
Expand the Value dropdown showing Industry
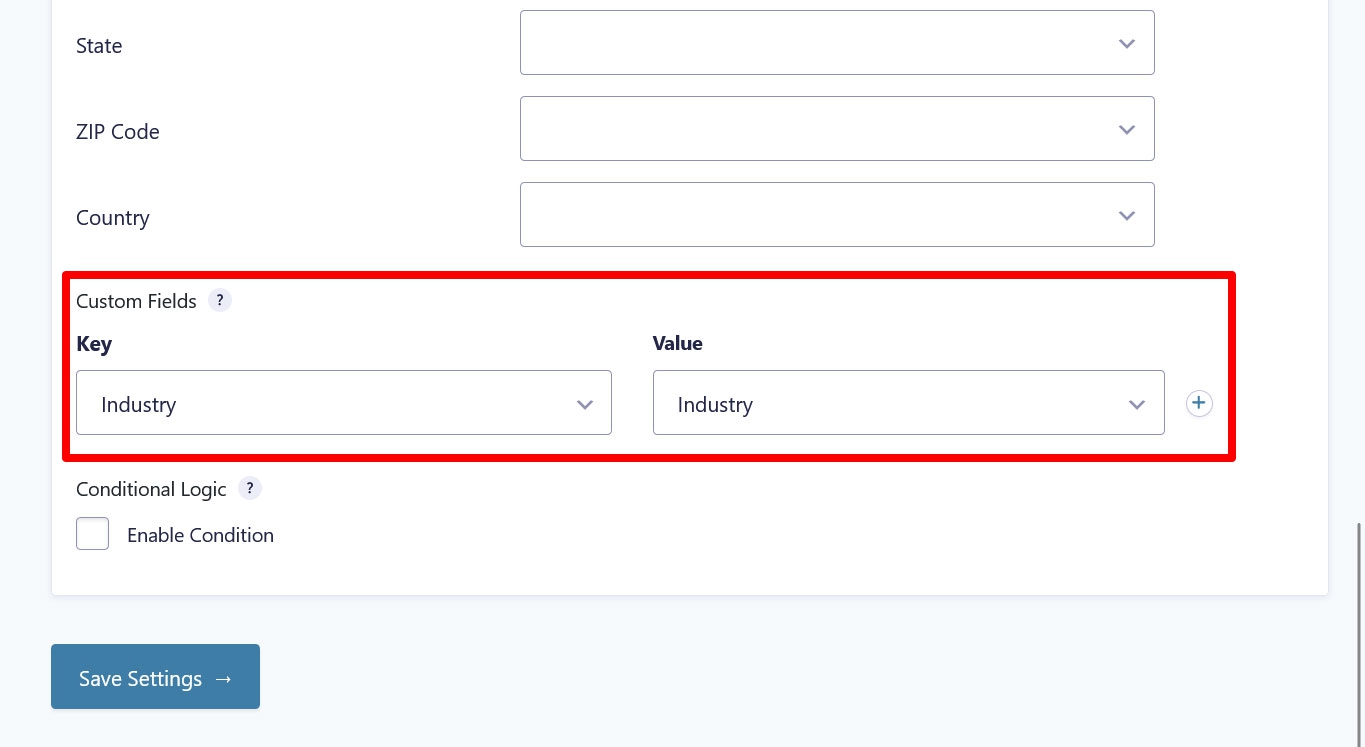(x=909, y=402)
